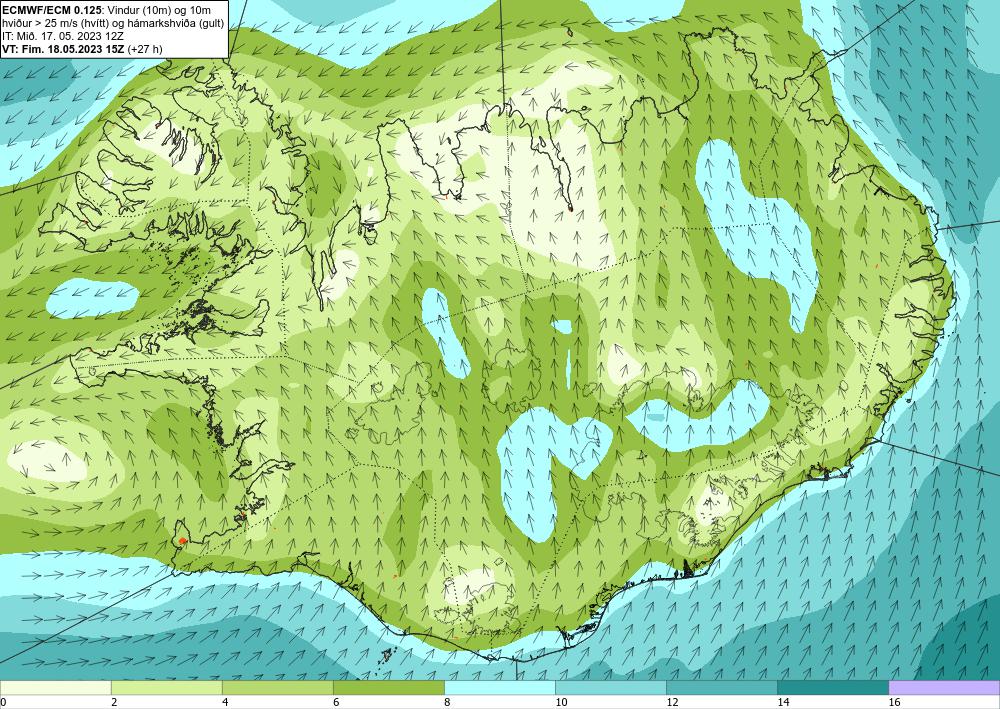Click the legend scale label '12'
1000x709 pixels.
click(x=672, y=702)
